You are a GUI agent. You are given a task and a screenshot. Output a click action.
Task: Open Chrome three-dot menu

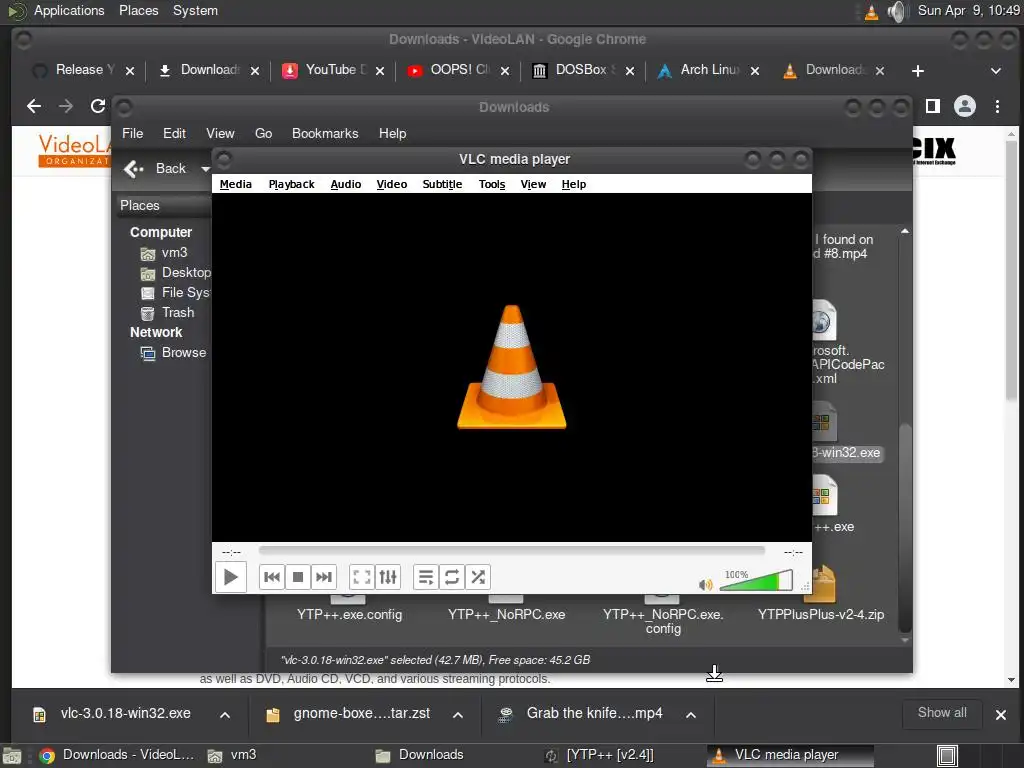point(997,106)
